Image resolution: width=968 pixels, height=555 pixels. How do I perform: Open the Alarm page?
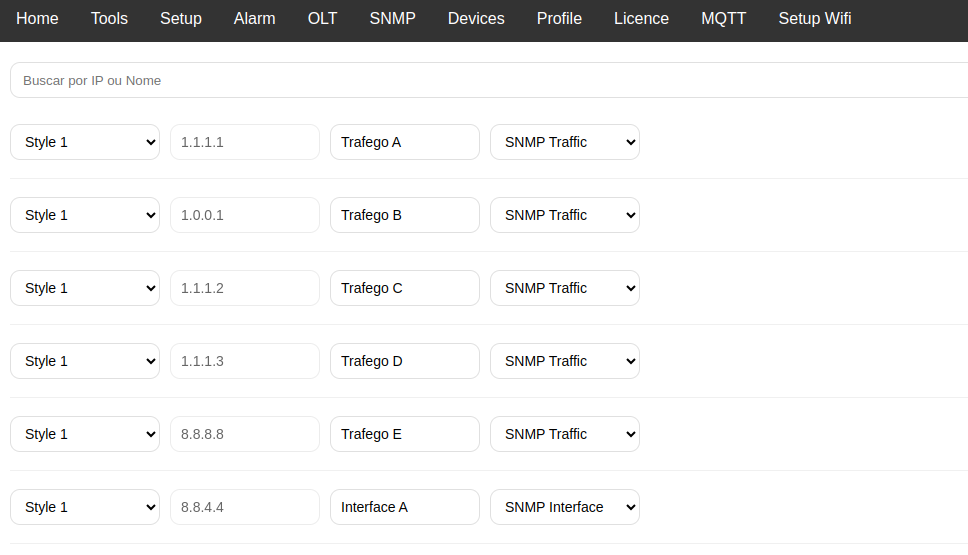coord(254,18)
